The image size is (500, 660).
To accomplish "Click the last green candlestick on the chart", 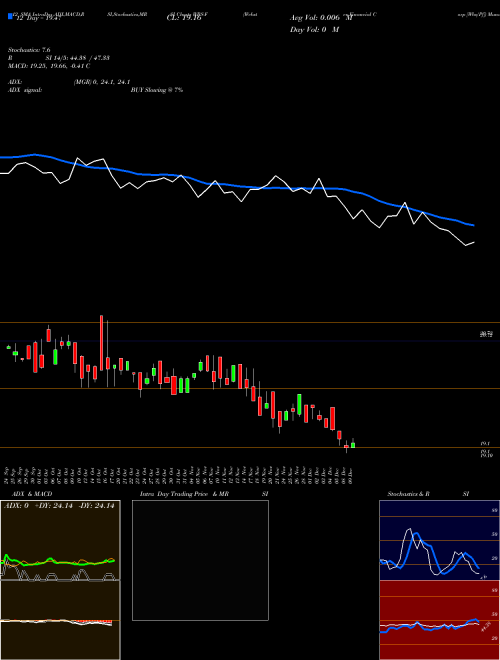I will [x=353, y=445].
